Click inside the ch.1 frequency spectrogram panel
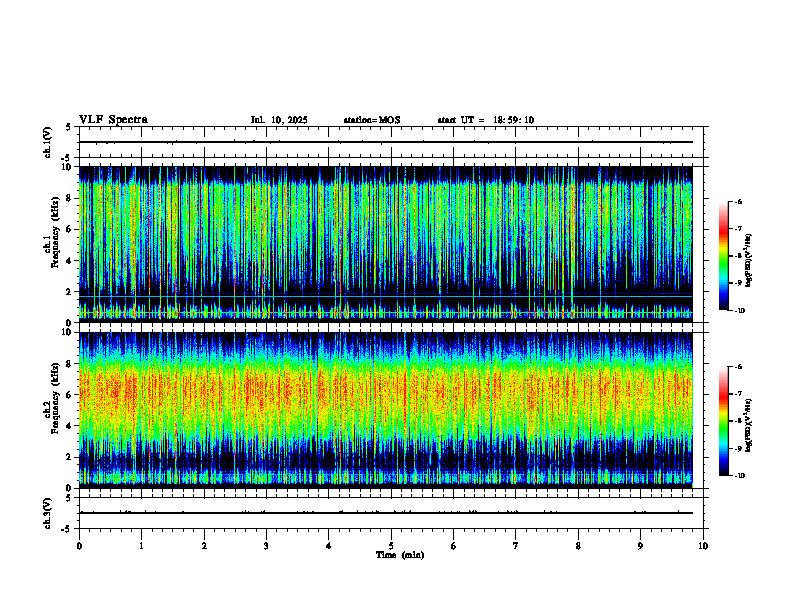The width and height of the screenshot is (792, 612). point(385,244)
